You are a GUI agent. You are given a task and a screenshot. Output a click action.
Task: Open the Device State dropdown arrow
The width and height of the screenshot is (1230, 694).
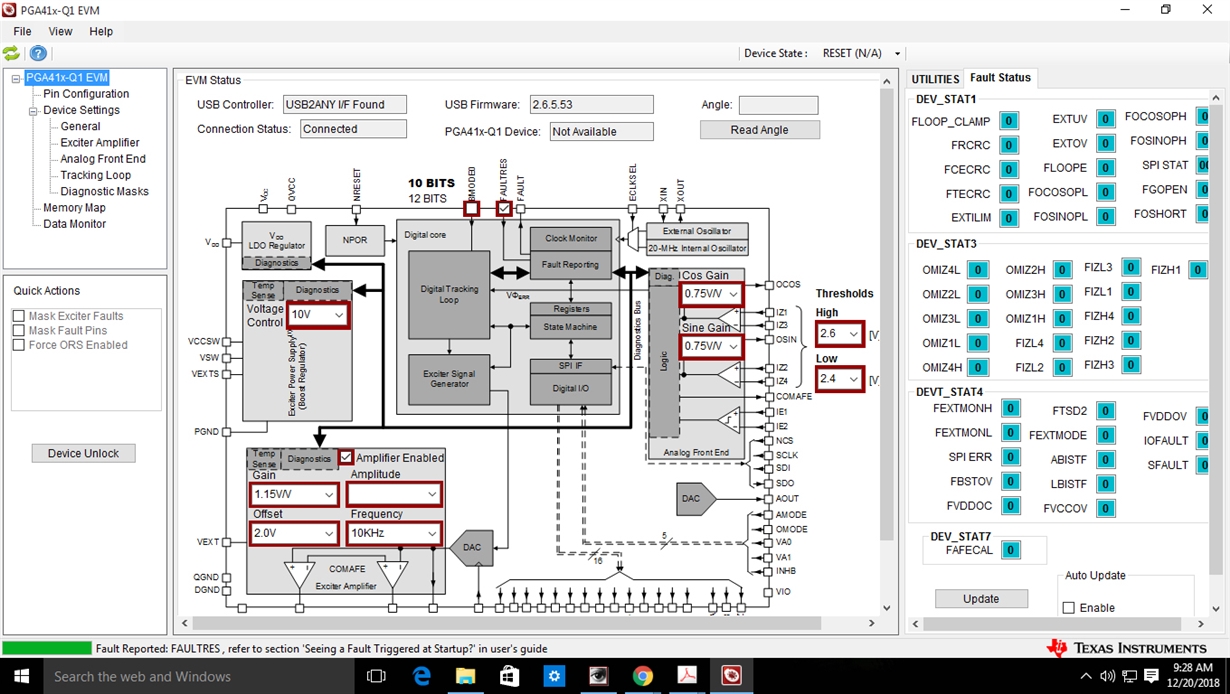pos(897,54)
